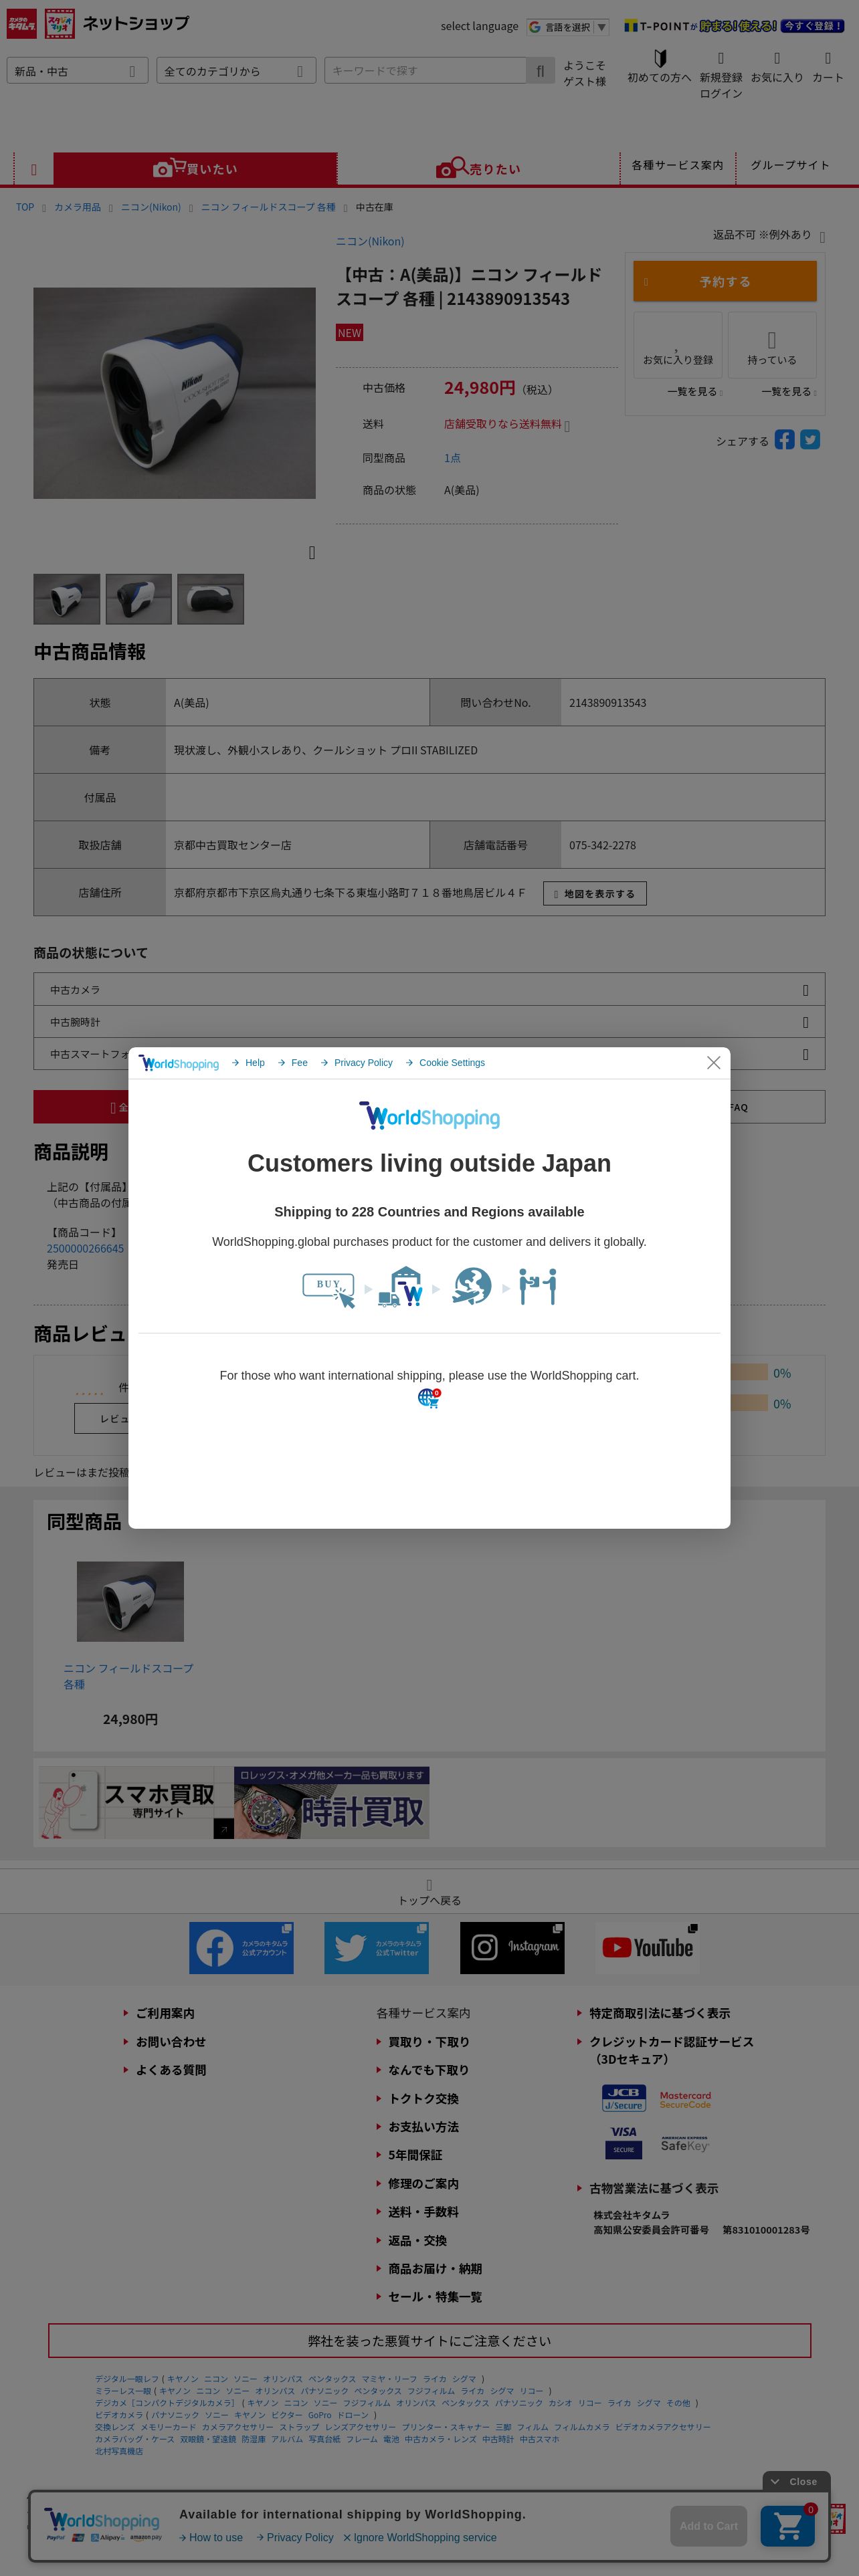Screen dimensions: 859x2576
Task: Open Cookie Settings in WorldShopping popup
Action: click(446, 1062)
